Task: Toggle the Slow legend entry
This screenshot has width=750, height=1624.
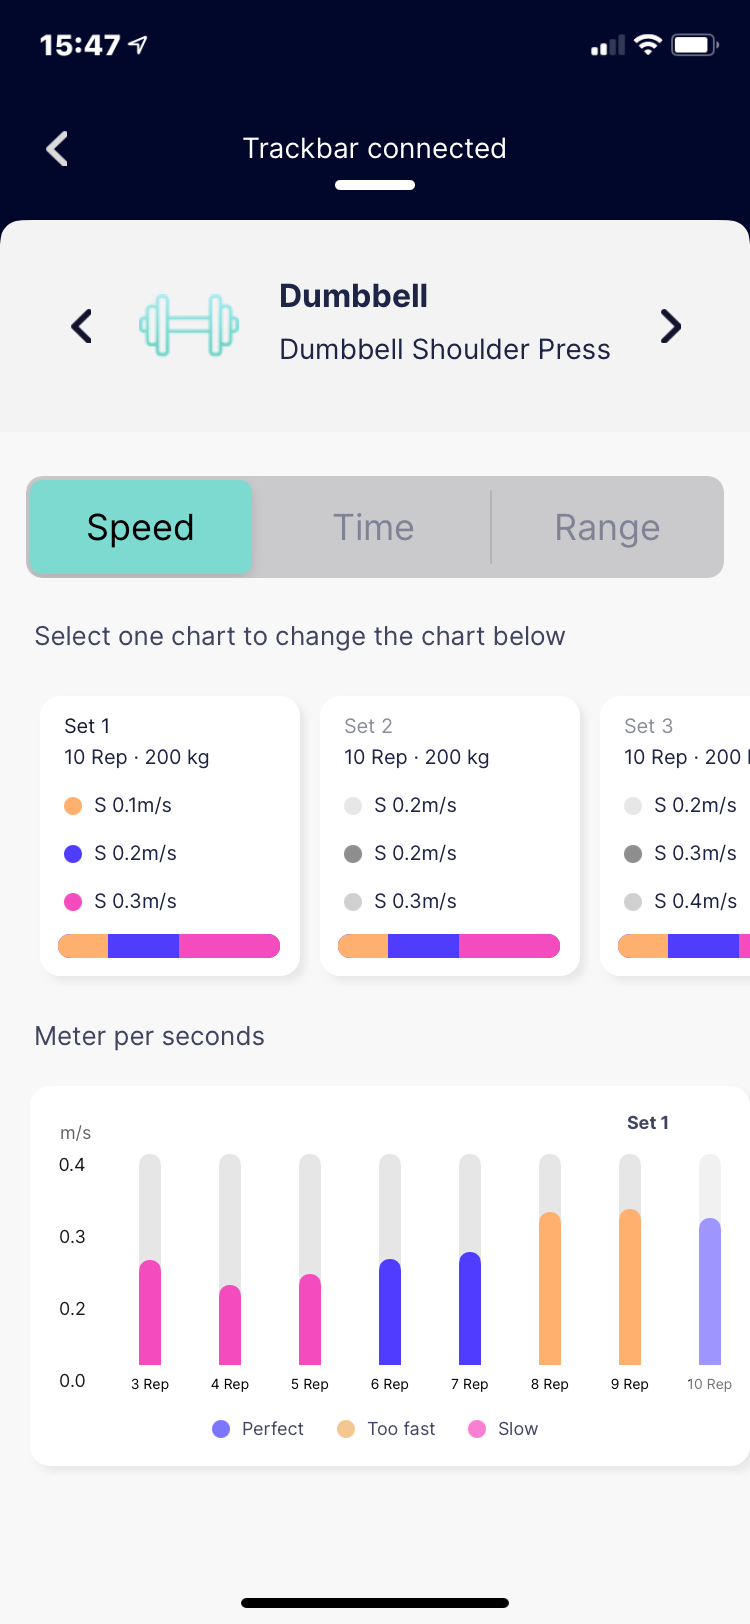Action: click(x=503, y=1429)
